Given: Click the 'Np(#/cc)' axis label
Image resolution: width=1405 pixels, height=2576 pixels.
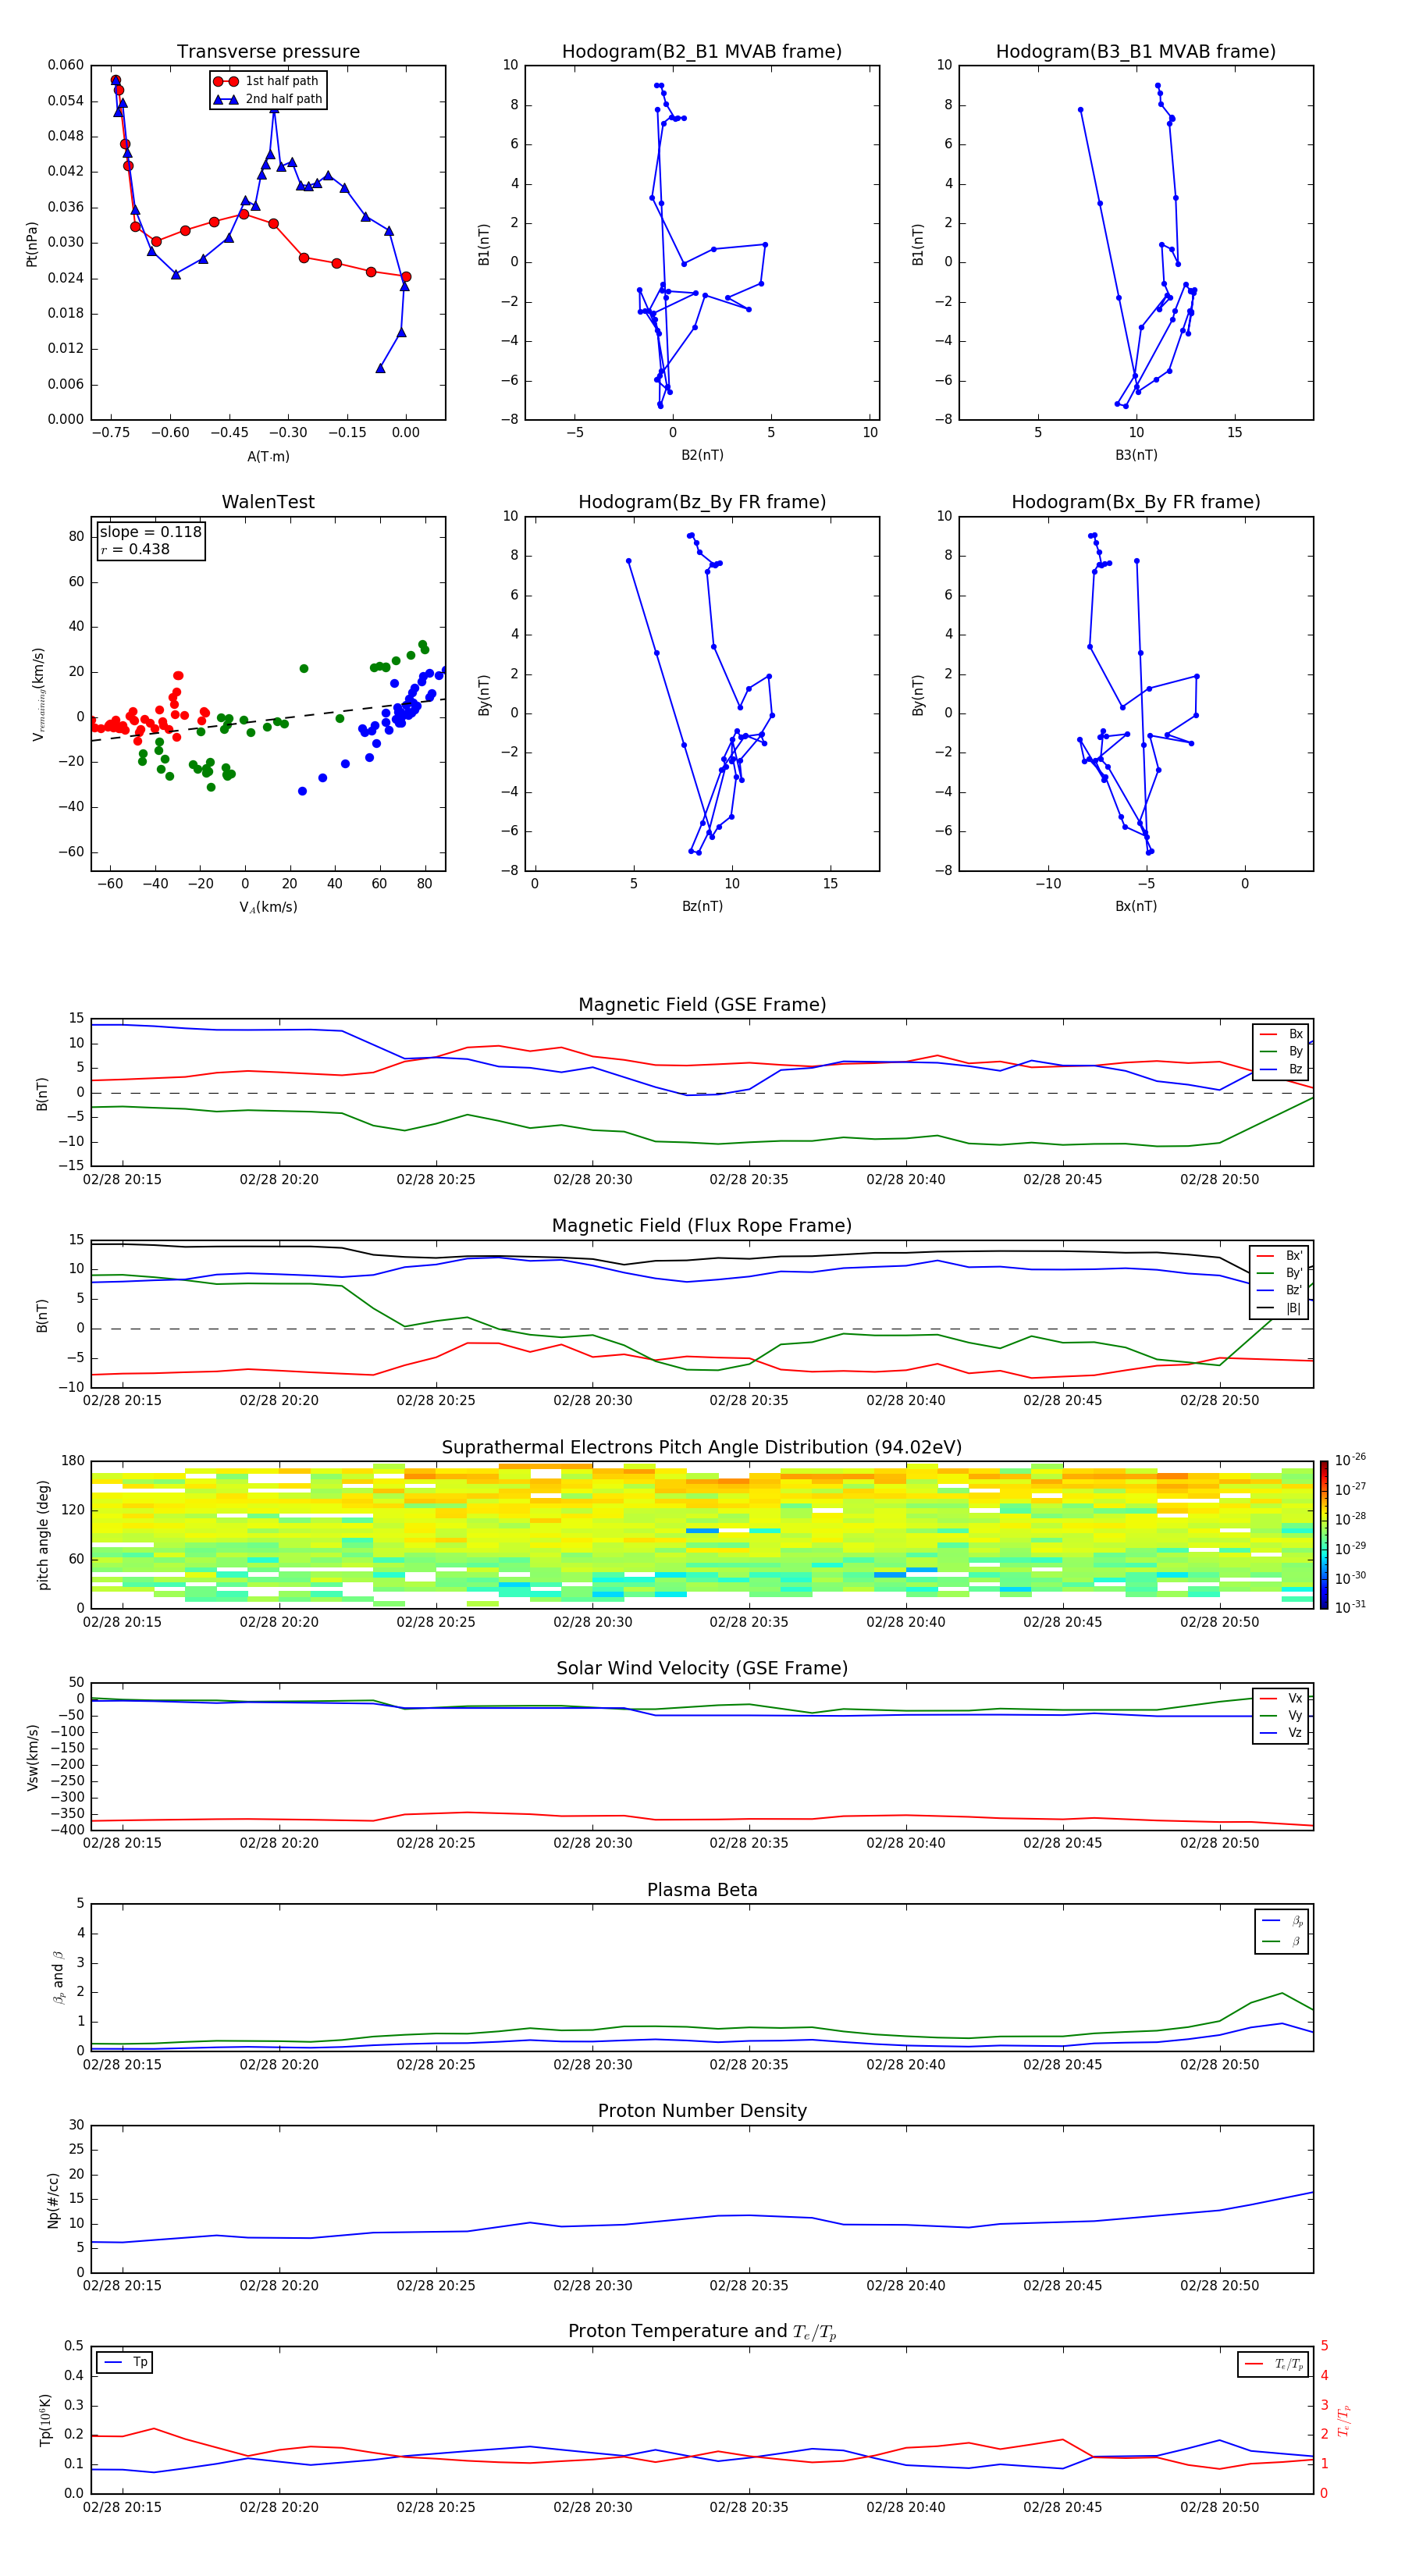Looking at the screenshot, I should 53,2199.
